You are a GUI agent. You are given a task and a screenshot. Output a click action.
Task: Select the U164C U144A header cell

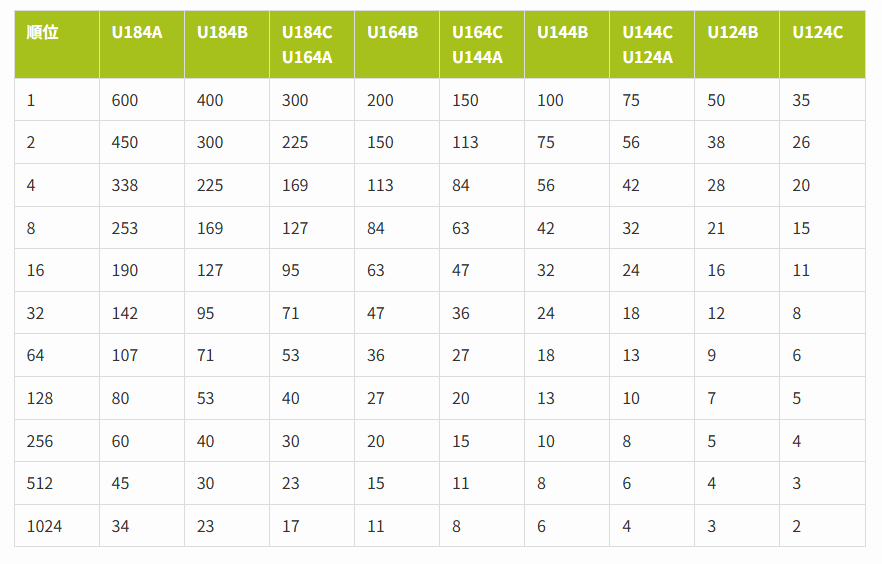point(477,45)
